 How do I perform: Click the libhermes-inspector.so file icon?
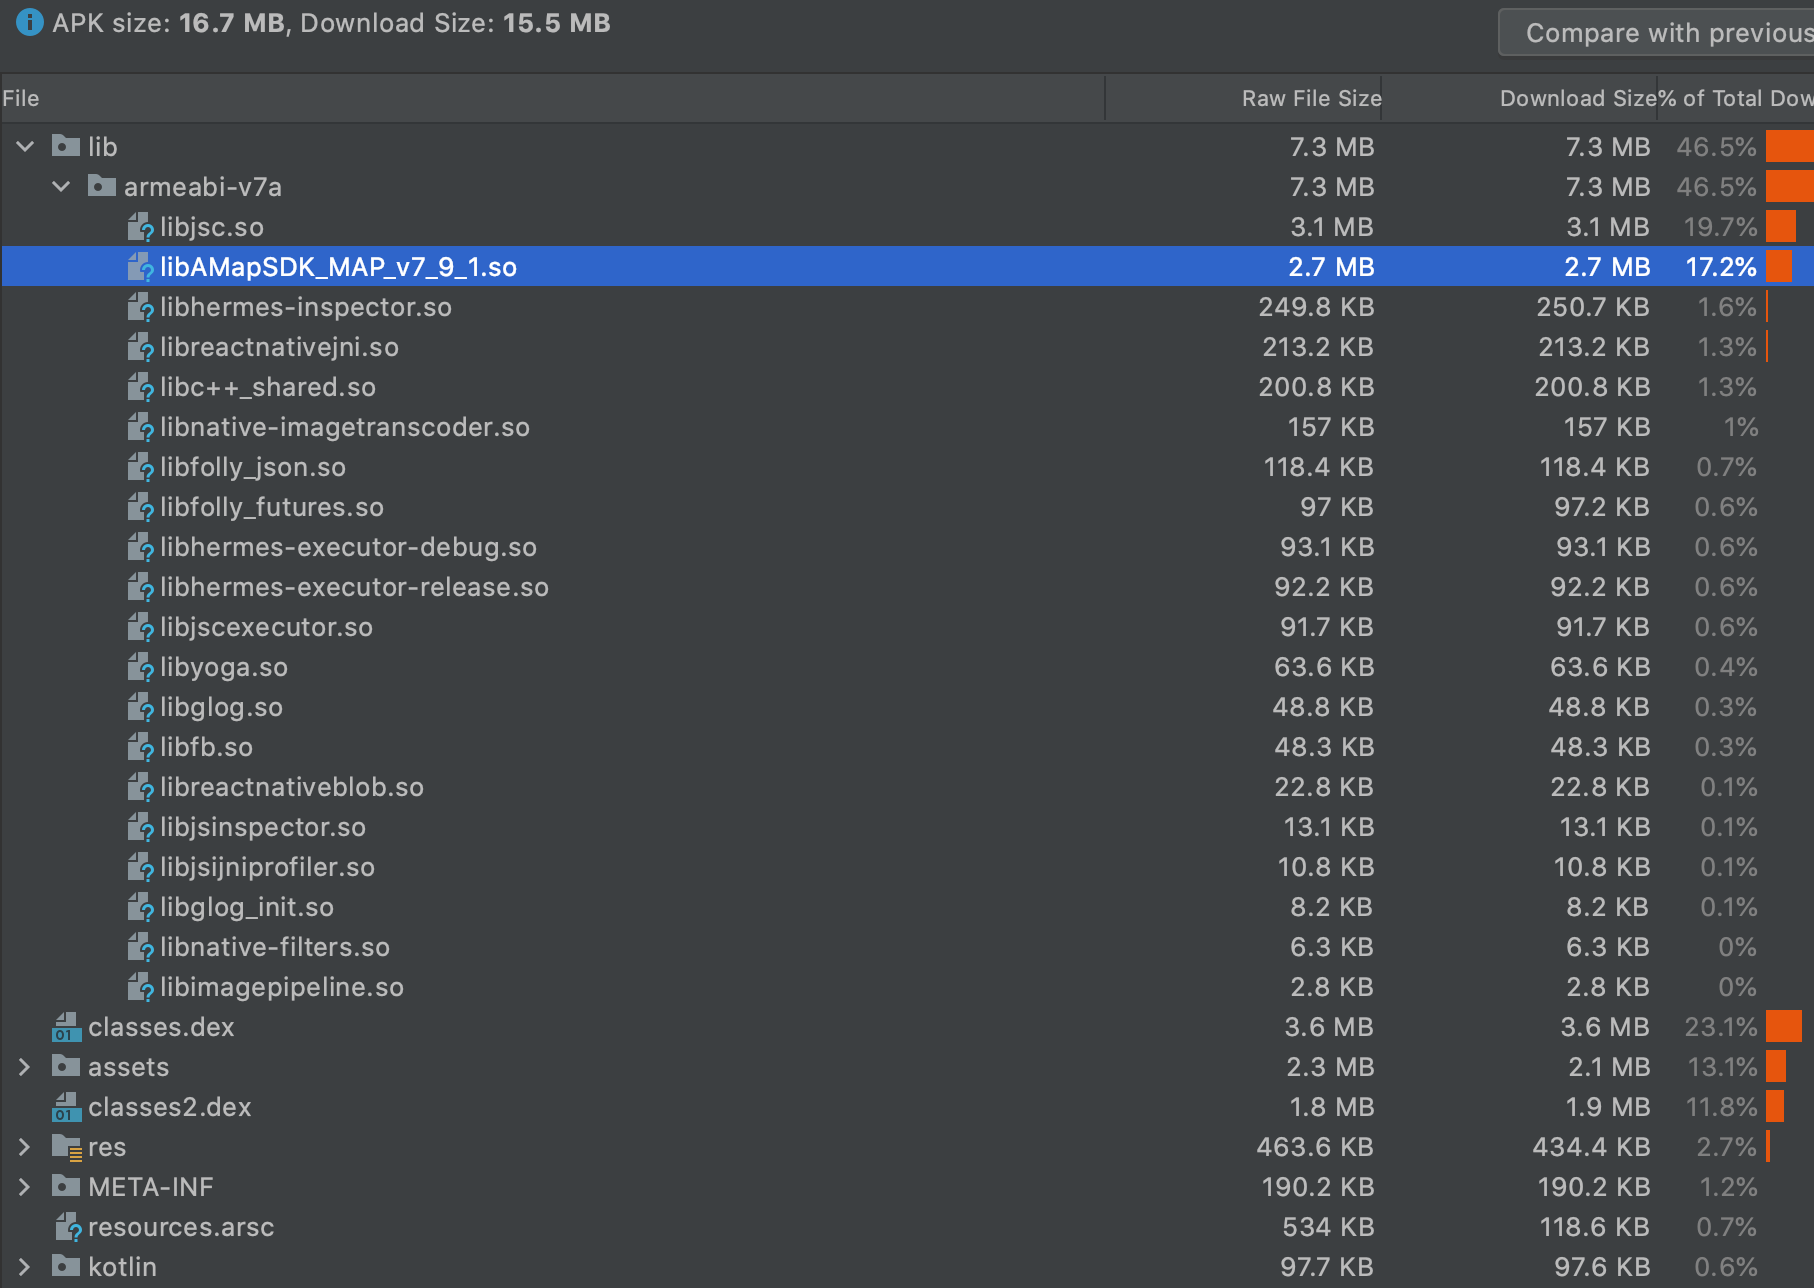pos(140,307)
